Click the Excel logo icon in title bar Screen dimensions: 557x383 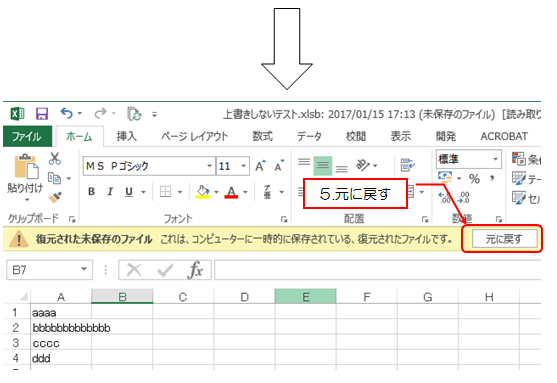pos(17,114)
